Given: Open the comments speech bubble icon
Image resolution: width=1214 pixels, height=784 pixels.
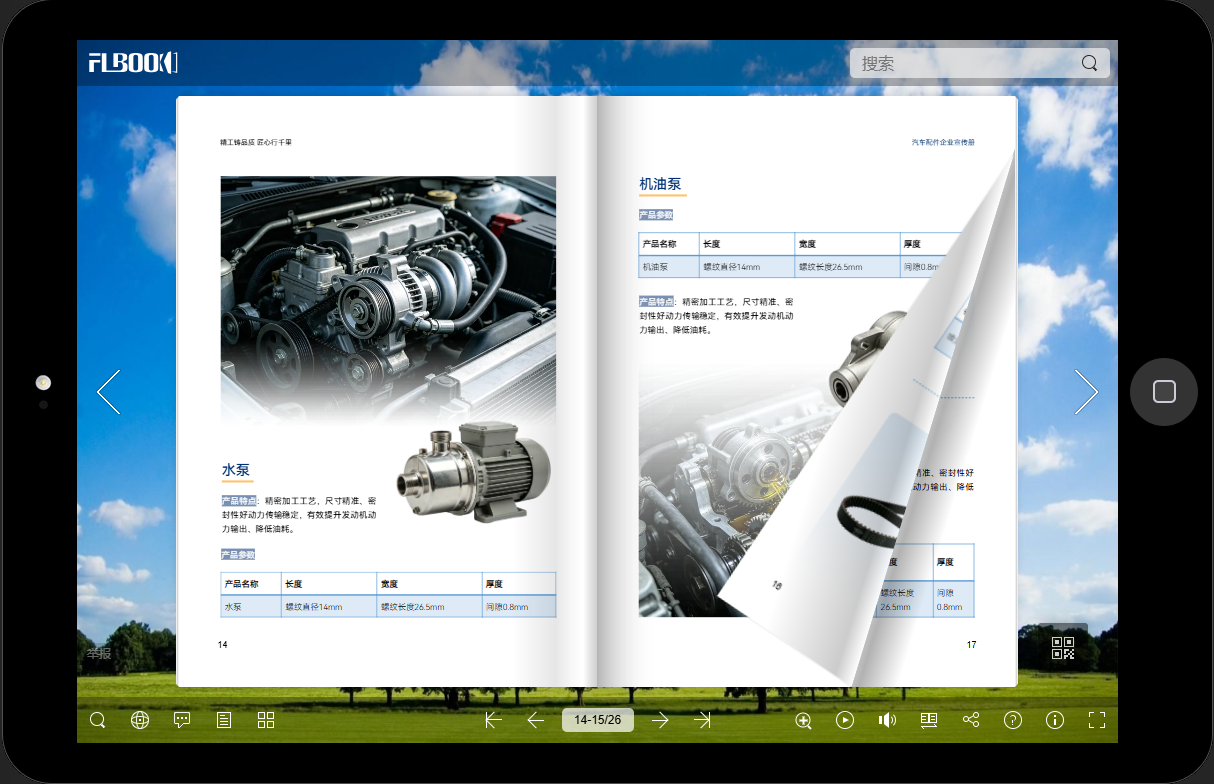Looking at the screenshot, I should pos(182,720).
